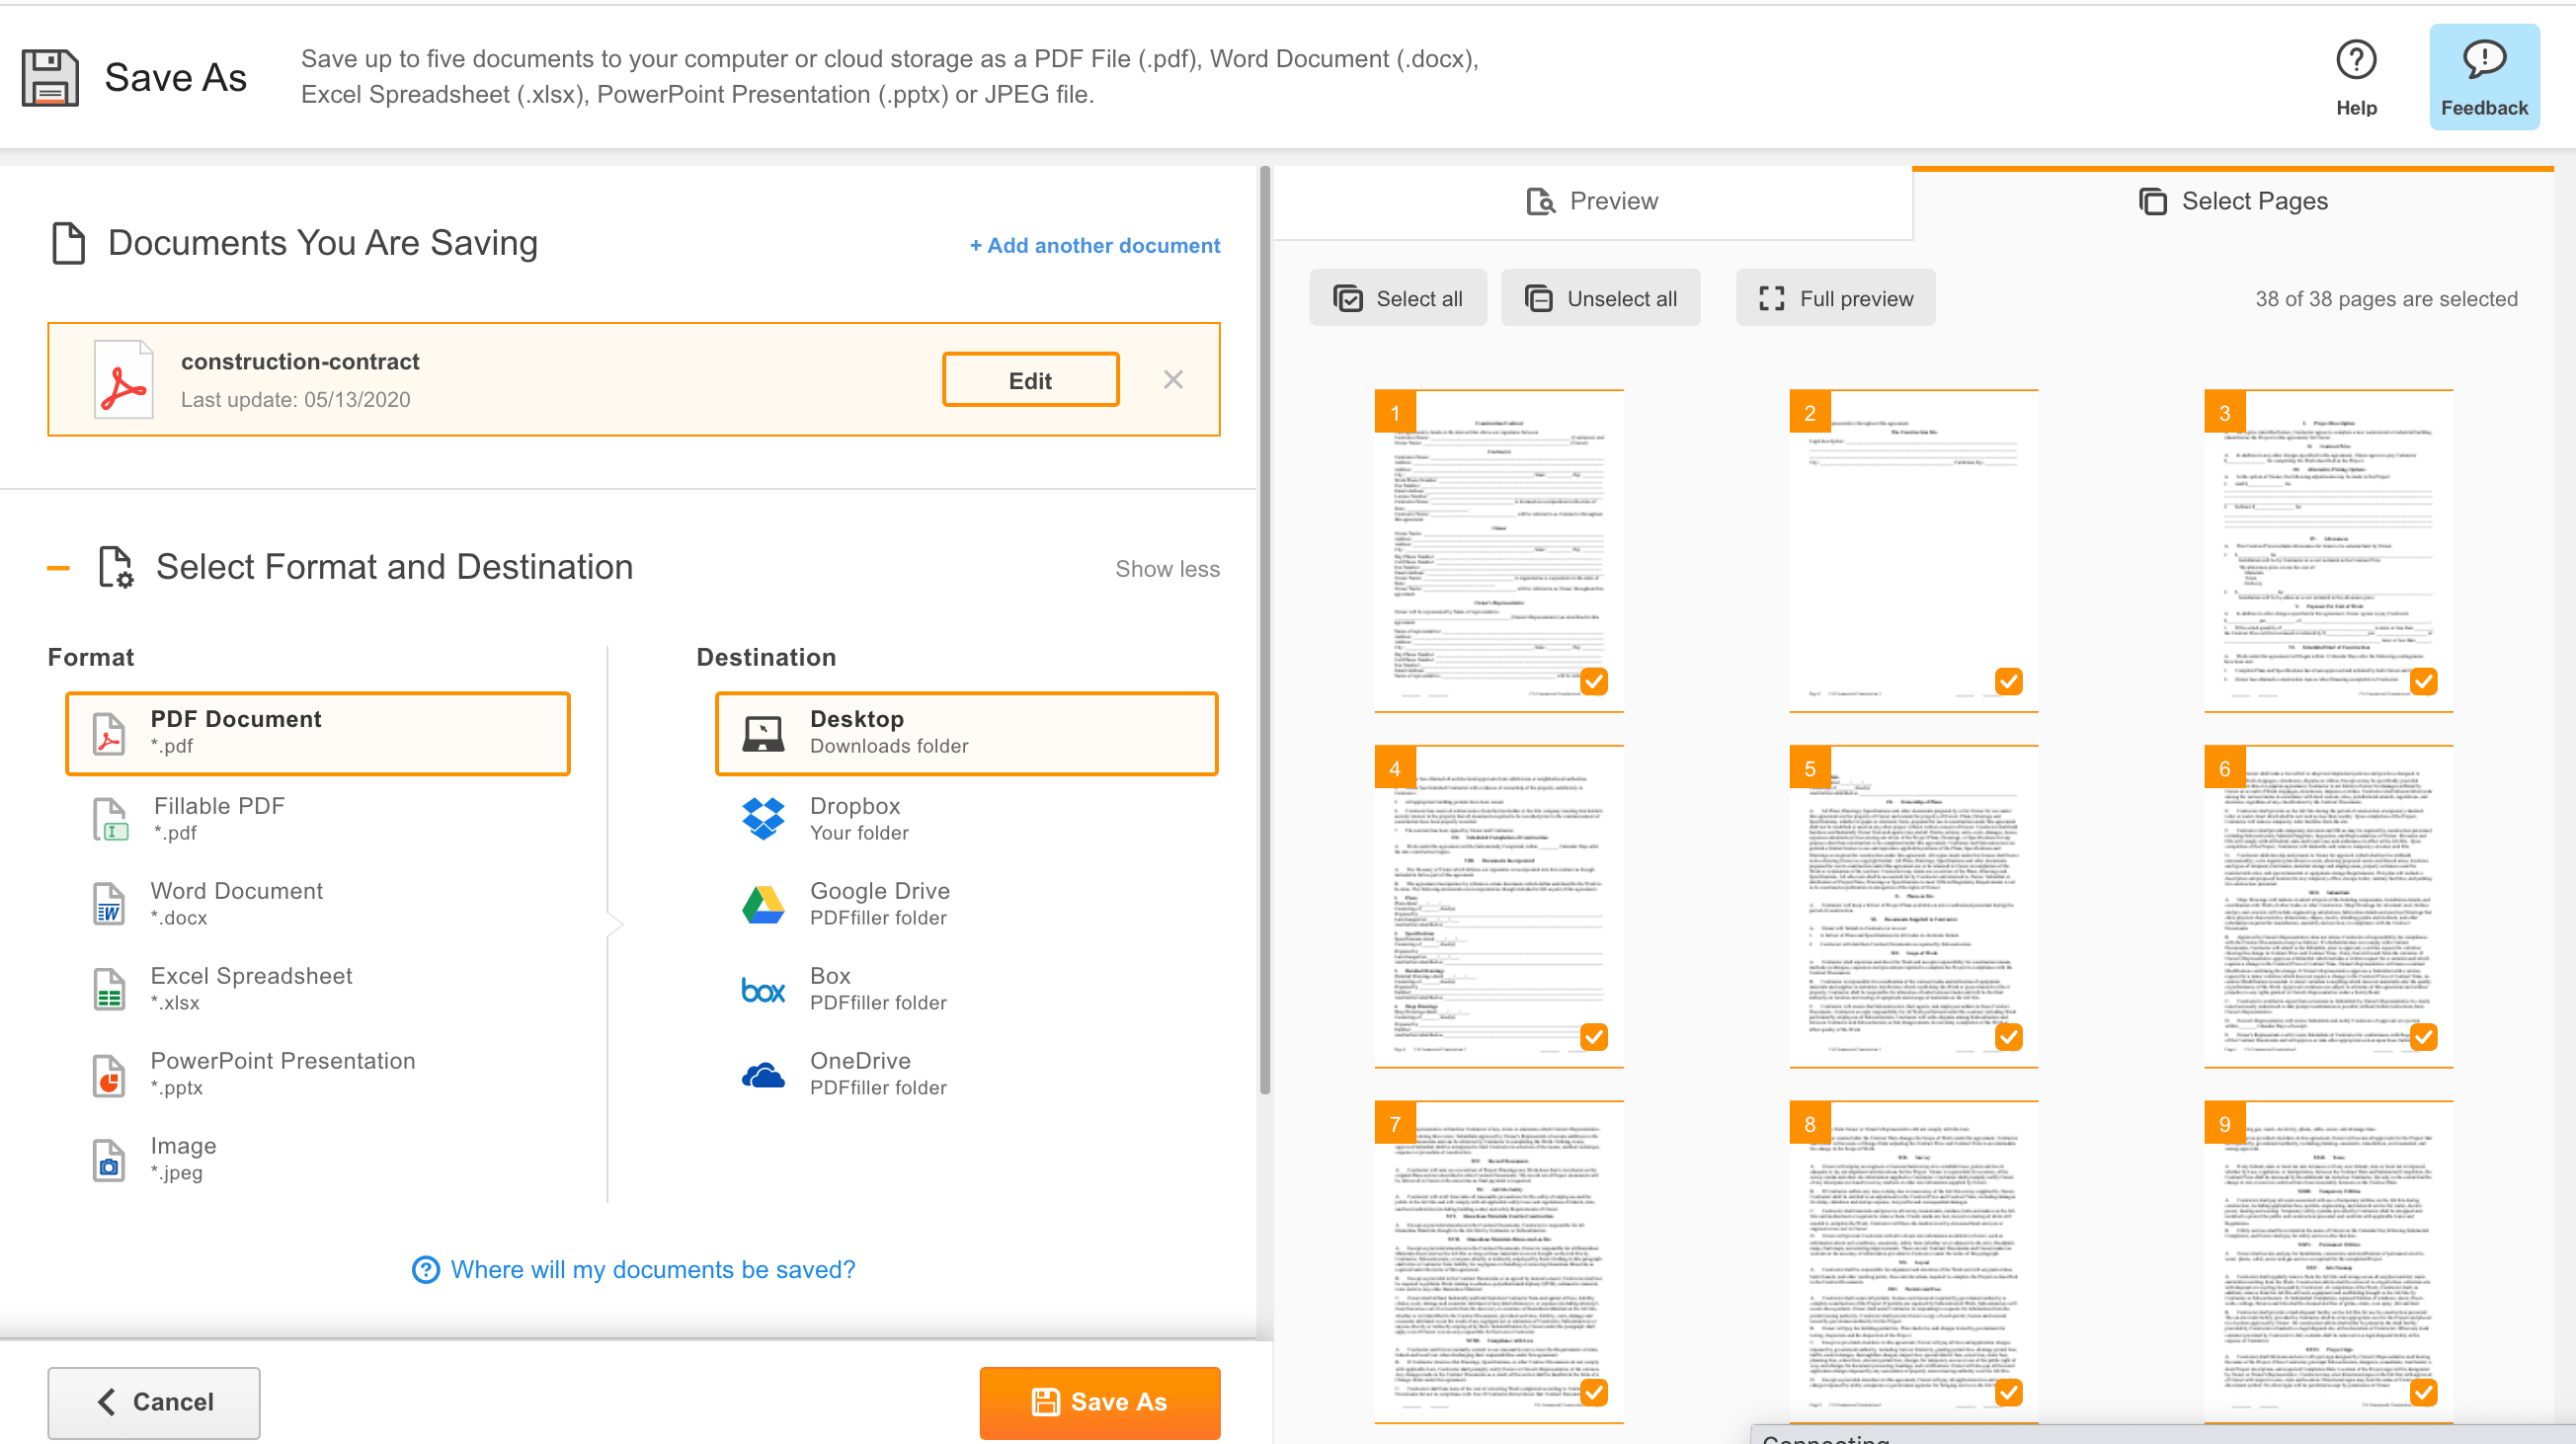Click the Help question mark icon
2576x1444 pixels.
(2355, 60)
